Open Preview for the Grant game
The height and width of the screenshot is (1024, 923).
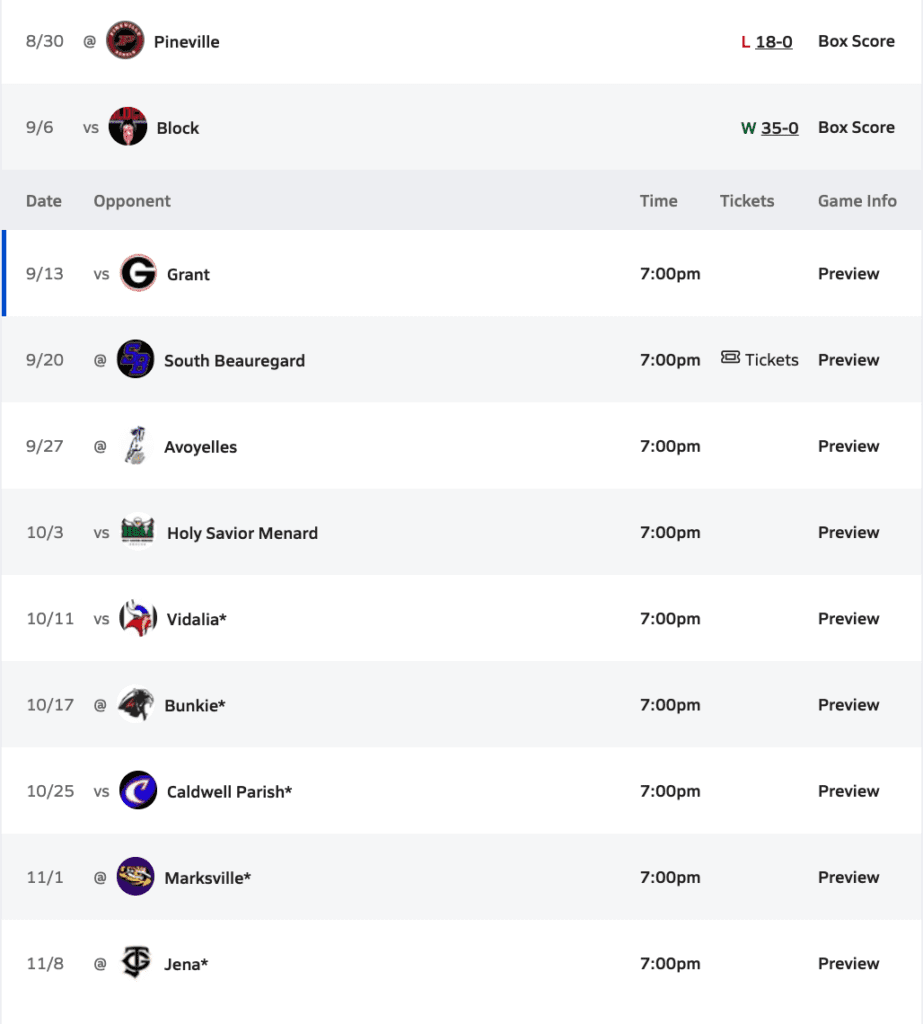pyautogui.click(x=848, y=274)
